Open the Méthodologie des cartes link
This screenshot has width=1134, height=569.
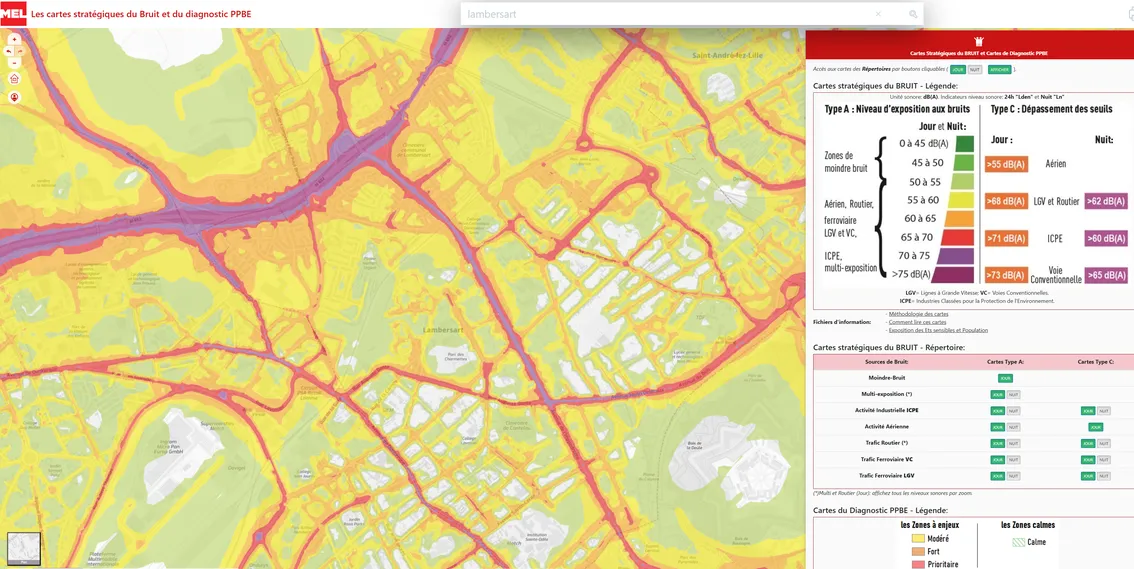pos(918,314)
